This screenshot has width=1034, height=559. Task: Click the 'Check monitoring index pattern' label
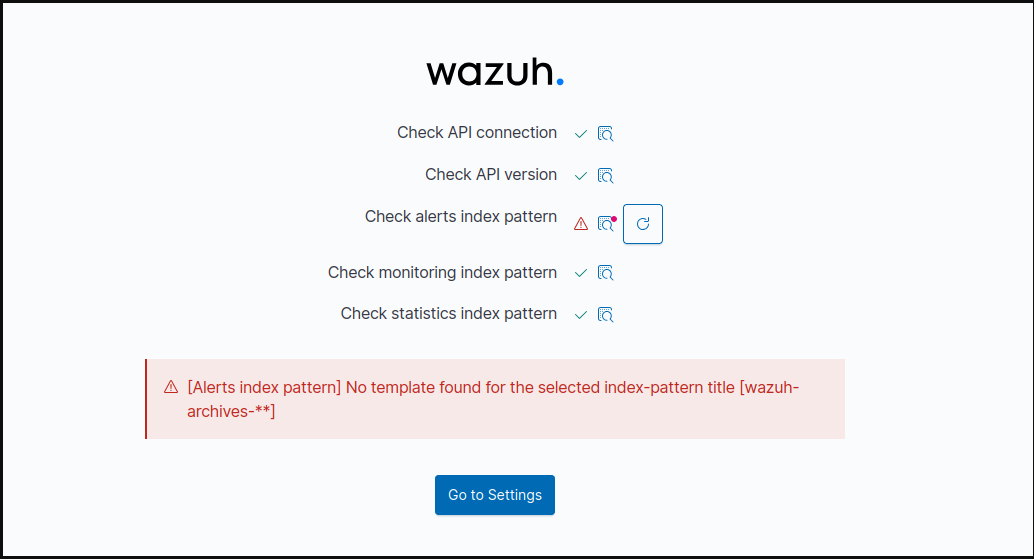point(442,272)
